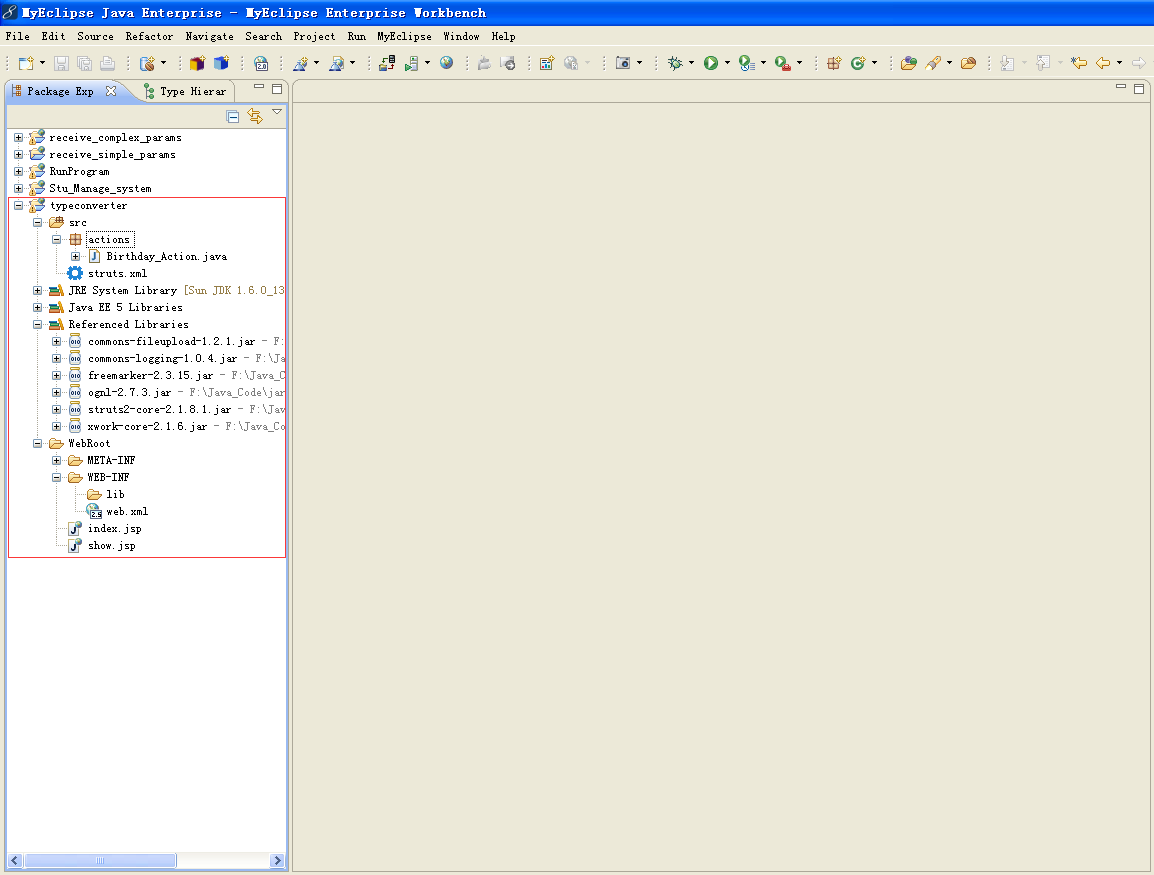Click the Back navigation yellow arrow
Image resolution: width=1154 pixels, height=875 pixels.
[x=1102, y=63]
